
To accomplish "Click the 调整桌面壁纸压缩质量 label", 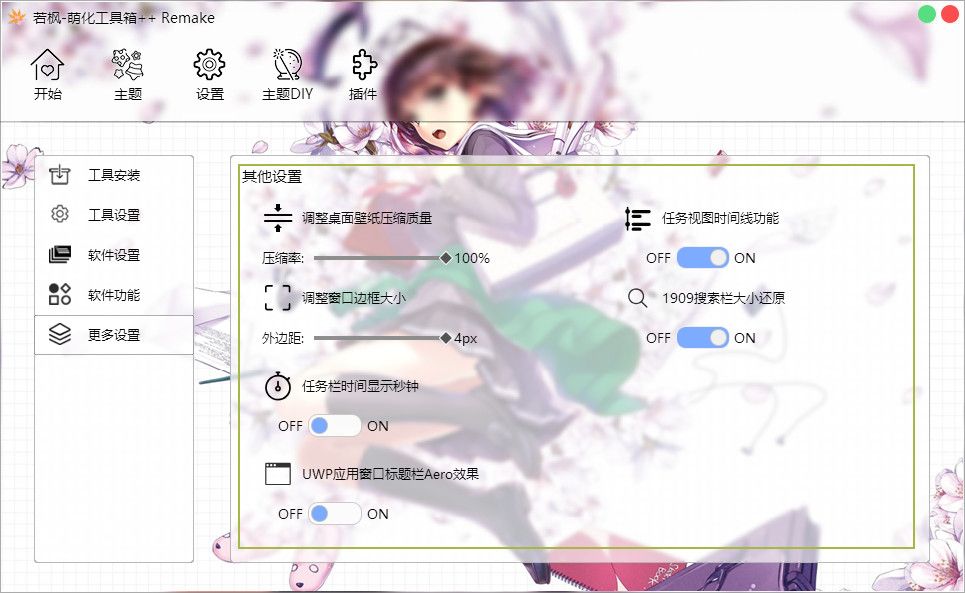I will pos(367,218).
